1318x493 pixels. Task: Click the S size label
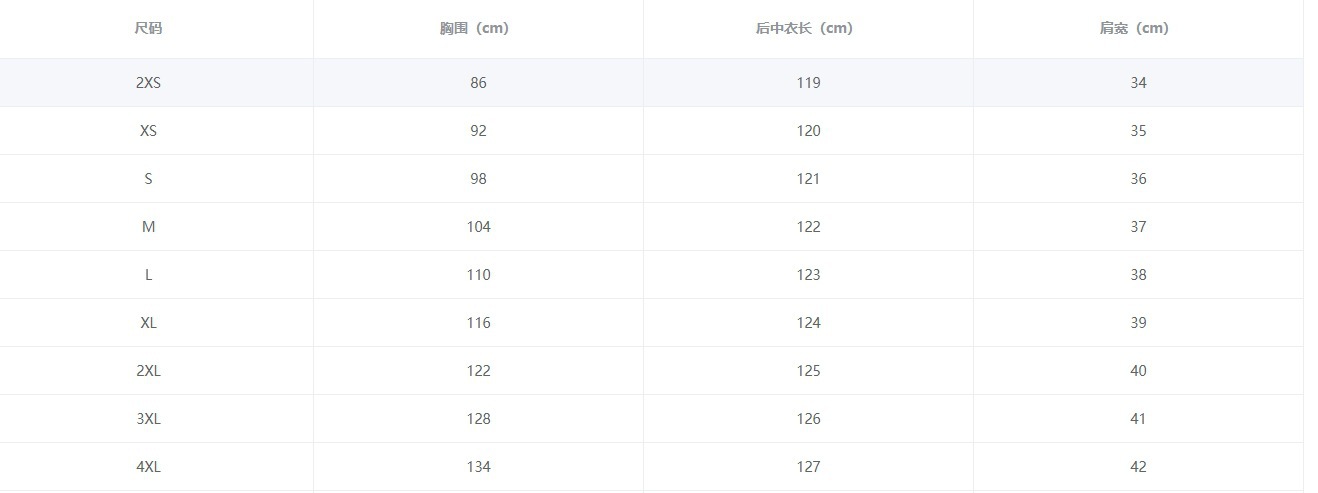(x=148, y=179)
